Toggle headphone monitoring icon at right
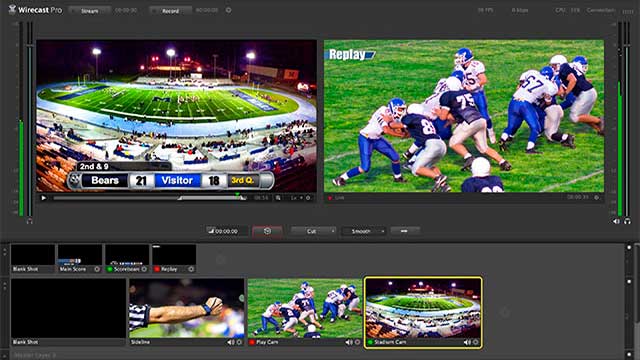 click(627, 222)
